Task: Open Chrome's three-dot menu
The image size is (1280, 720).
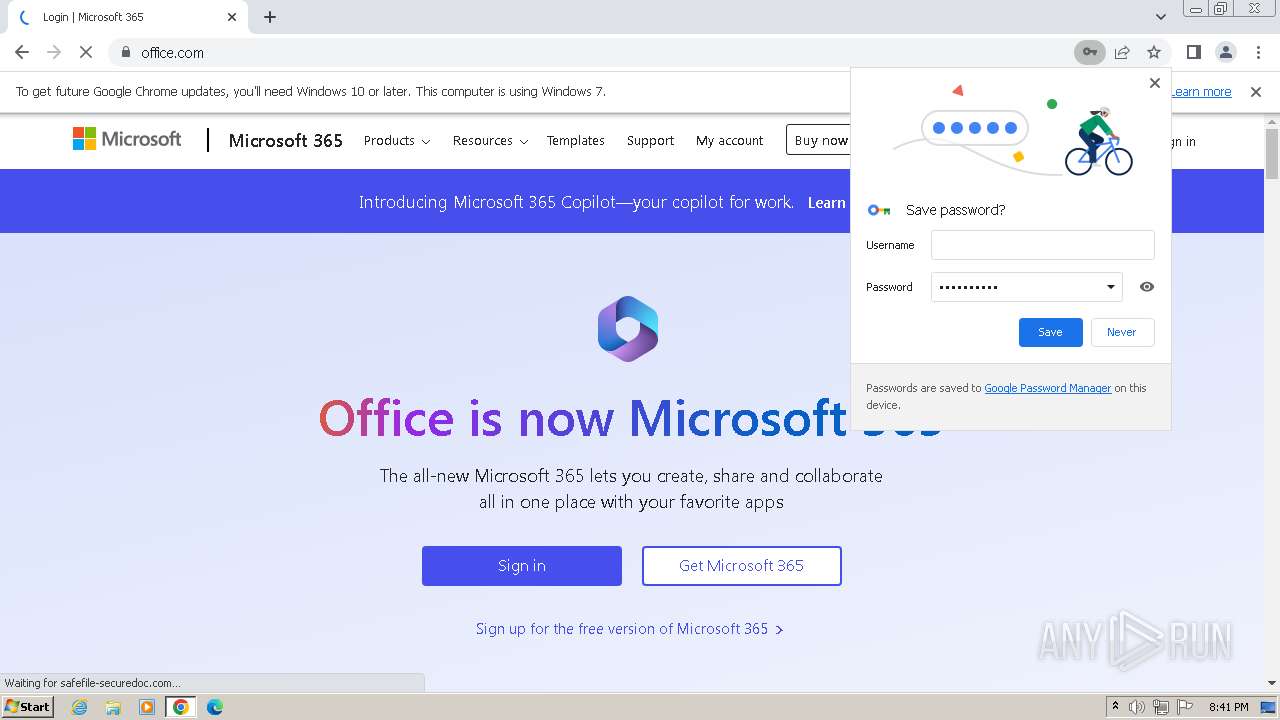Action: coord(1258,52)
